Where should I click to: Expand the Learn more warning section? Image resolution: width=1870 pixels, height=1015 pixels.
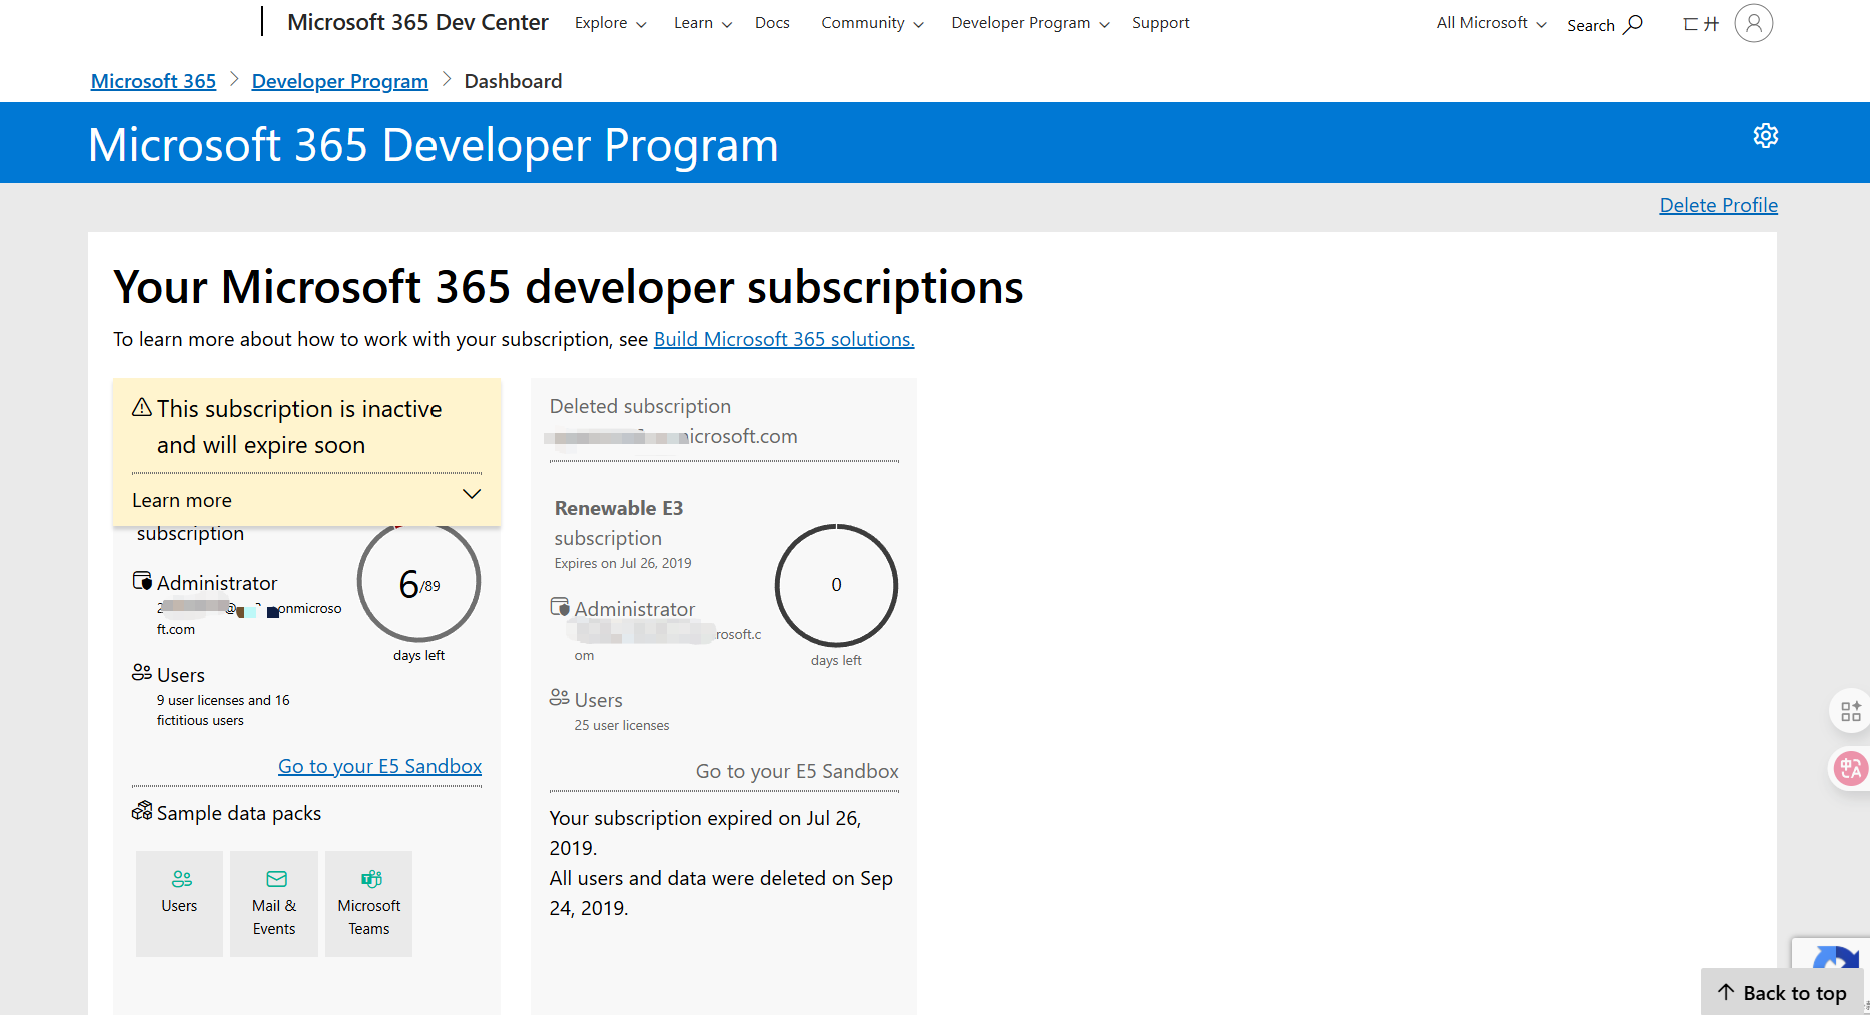point(307,500)
